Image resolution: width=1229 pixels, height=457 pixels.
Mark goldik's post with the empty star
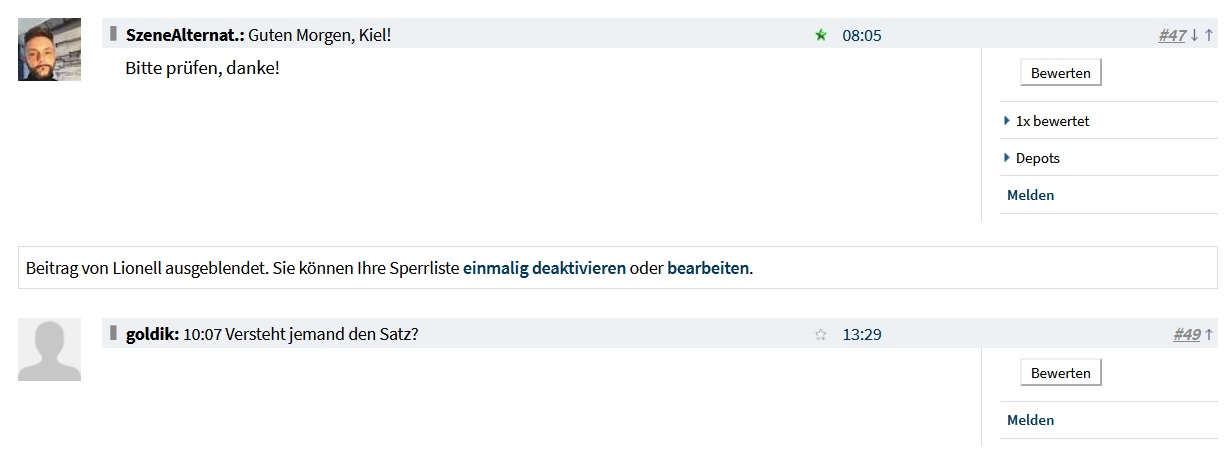pyautogui.click(x=821, y=335)
